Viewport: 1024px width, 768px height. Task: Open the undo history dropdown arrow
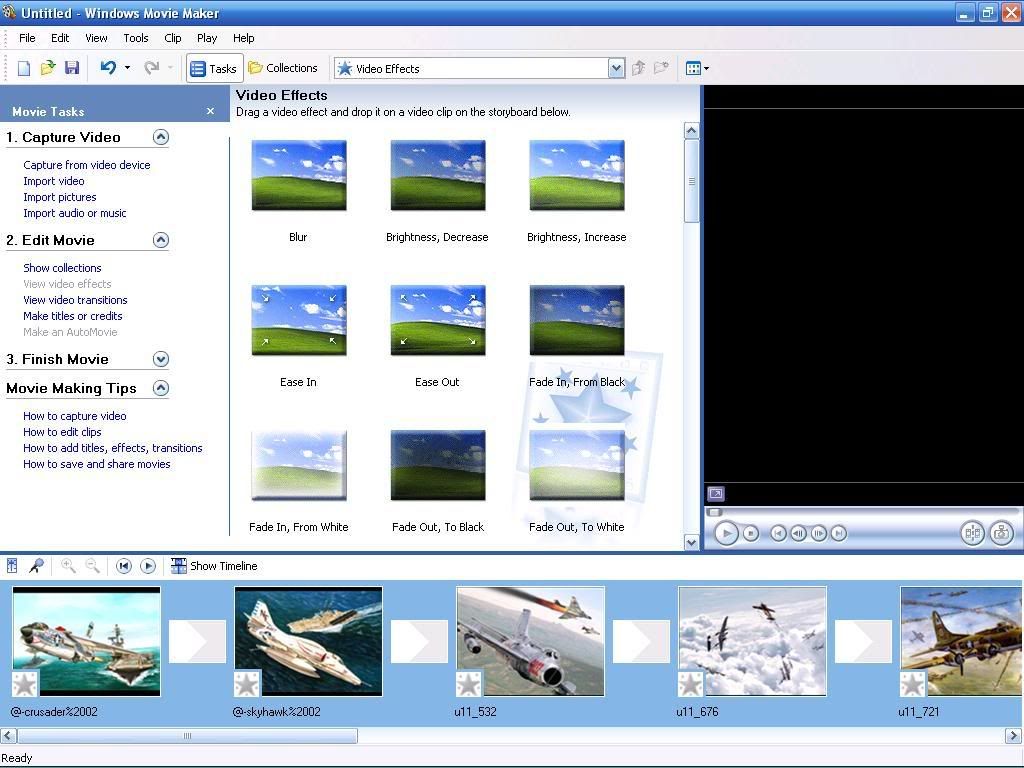pyautogui.click(x=127, y=67)
